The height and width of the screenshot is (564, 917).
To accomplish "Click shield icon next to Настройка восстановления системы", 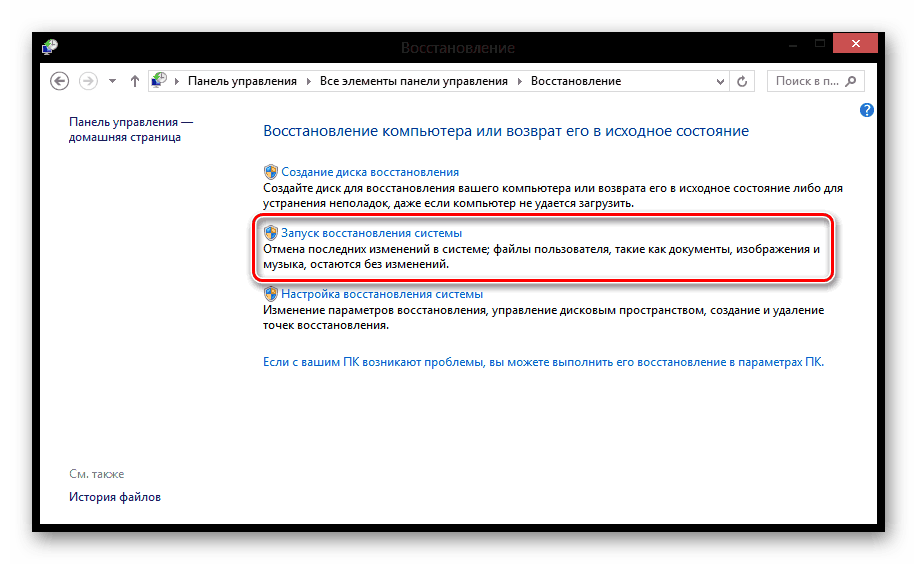I will [x=270, y=294].
